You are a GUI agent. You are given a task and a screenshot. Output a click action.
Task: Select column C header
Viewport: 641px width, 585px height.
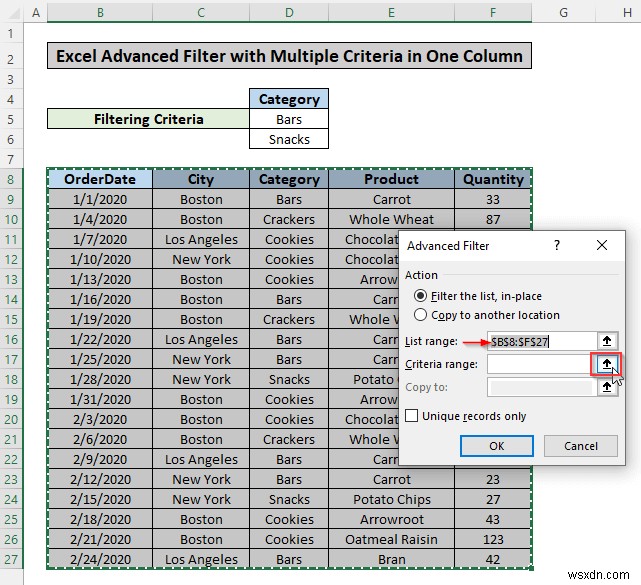tap(201, 12)
